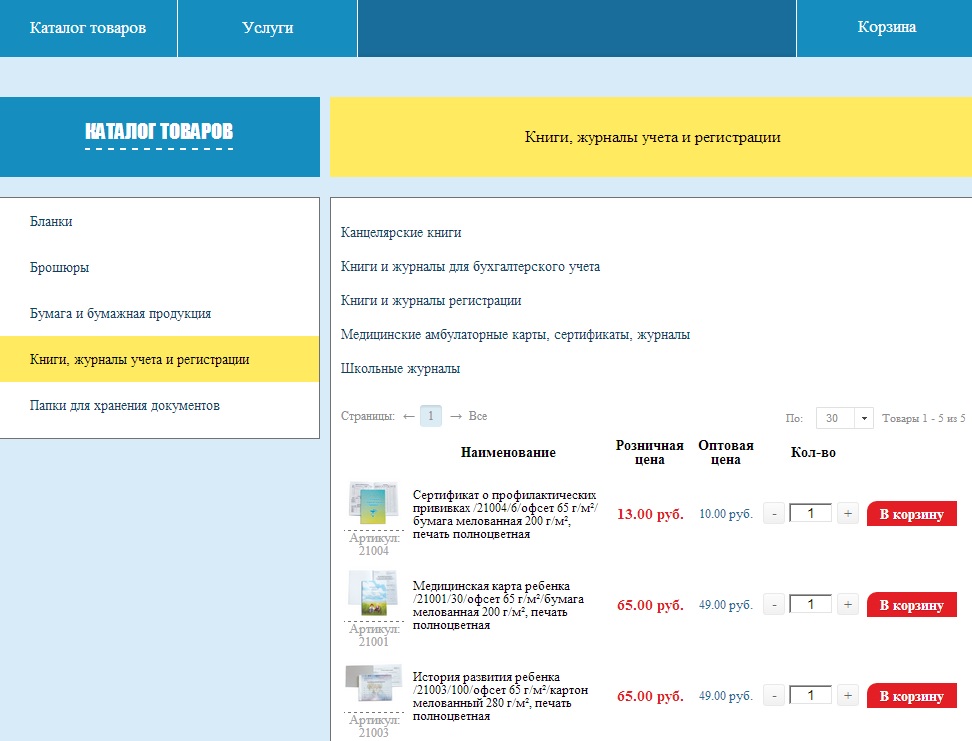
Task: Click quantity field for Сертификат о прививках
Action: pyautogui.click(x=810, y=514)
